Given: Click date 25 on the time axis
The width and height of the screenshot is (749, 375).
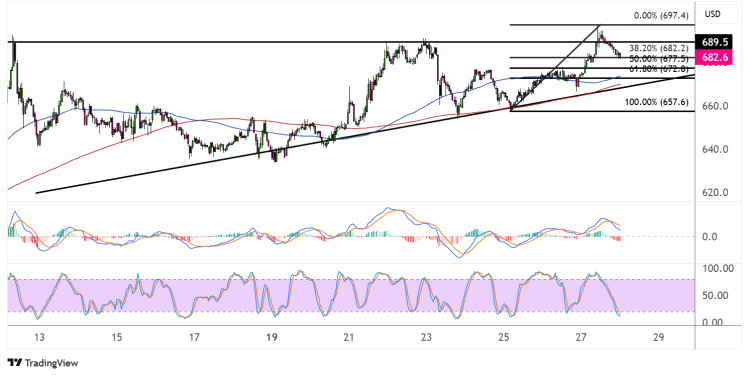Looking at the screenshot, I should tap(503, 337).
